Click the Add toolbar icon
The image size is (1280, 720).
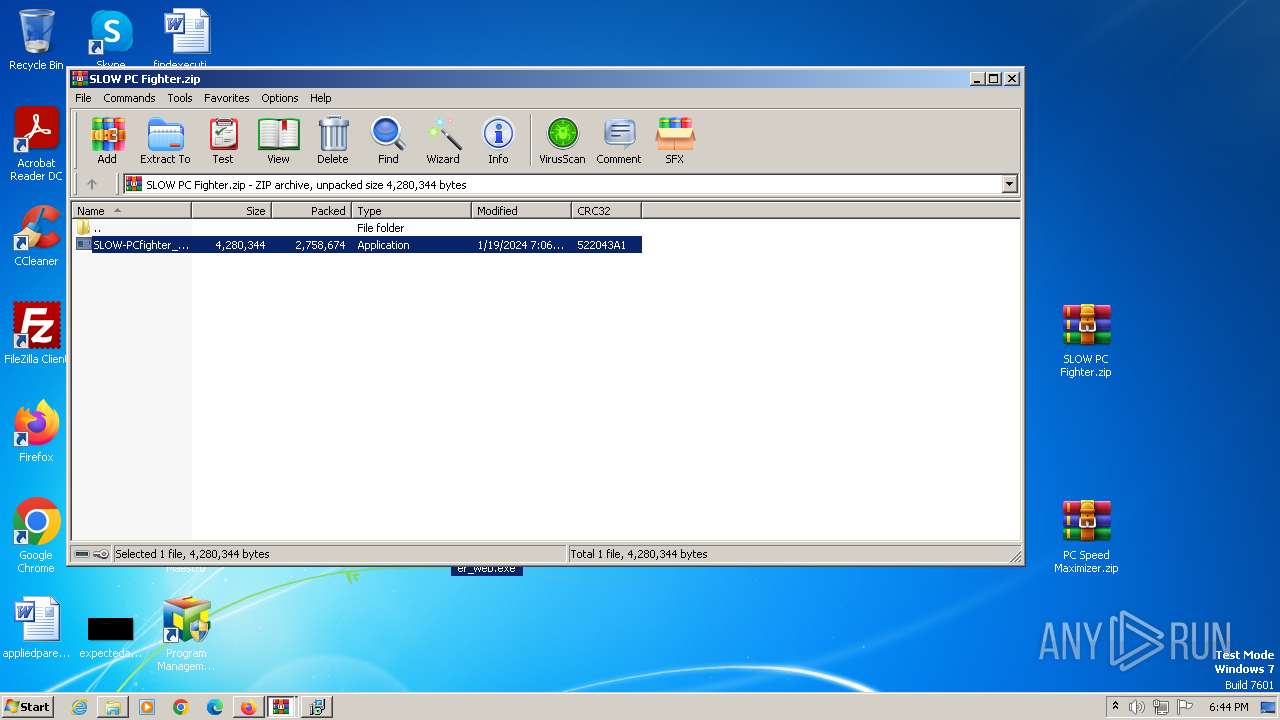(107, 140)
